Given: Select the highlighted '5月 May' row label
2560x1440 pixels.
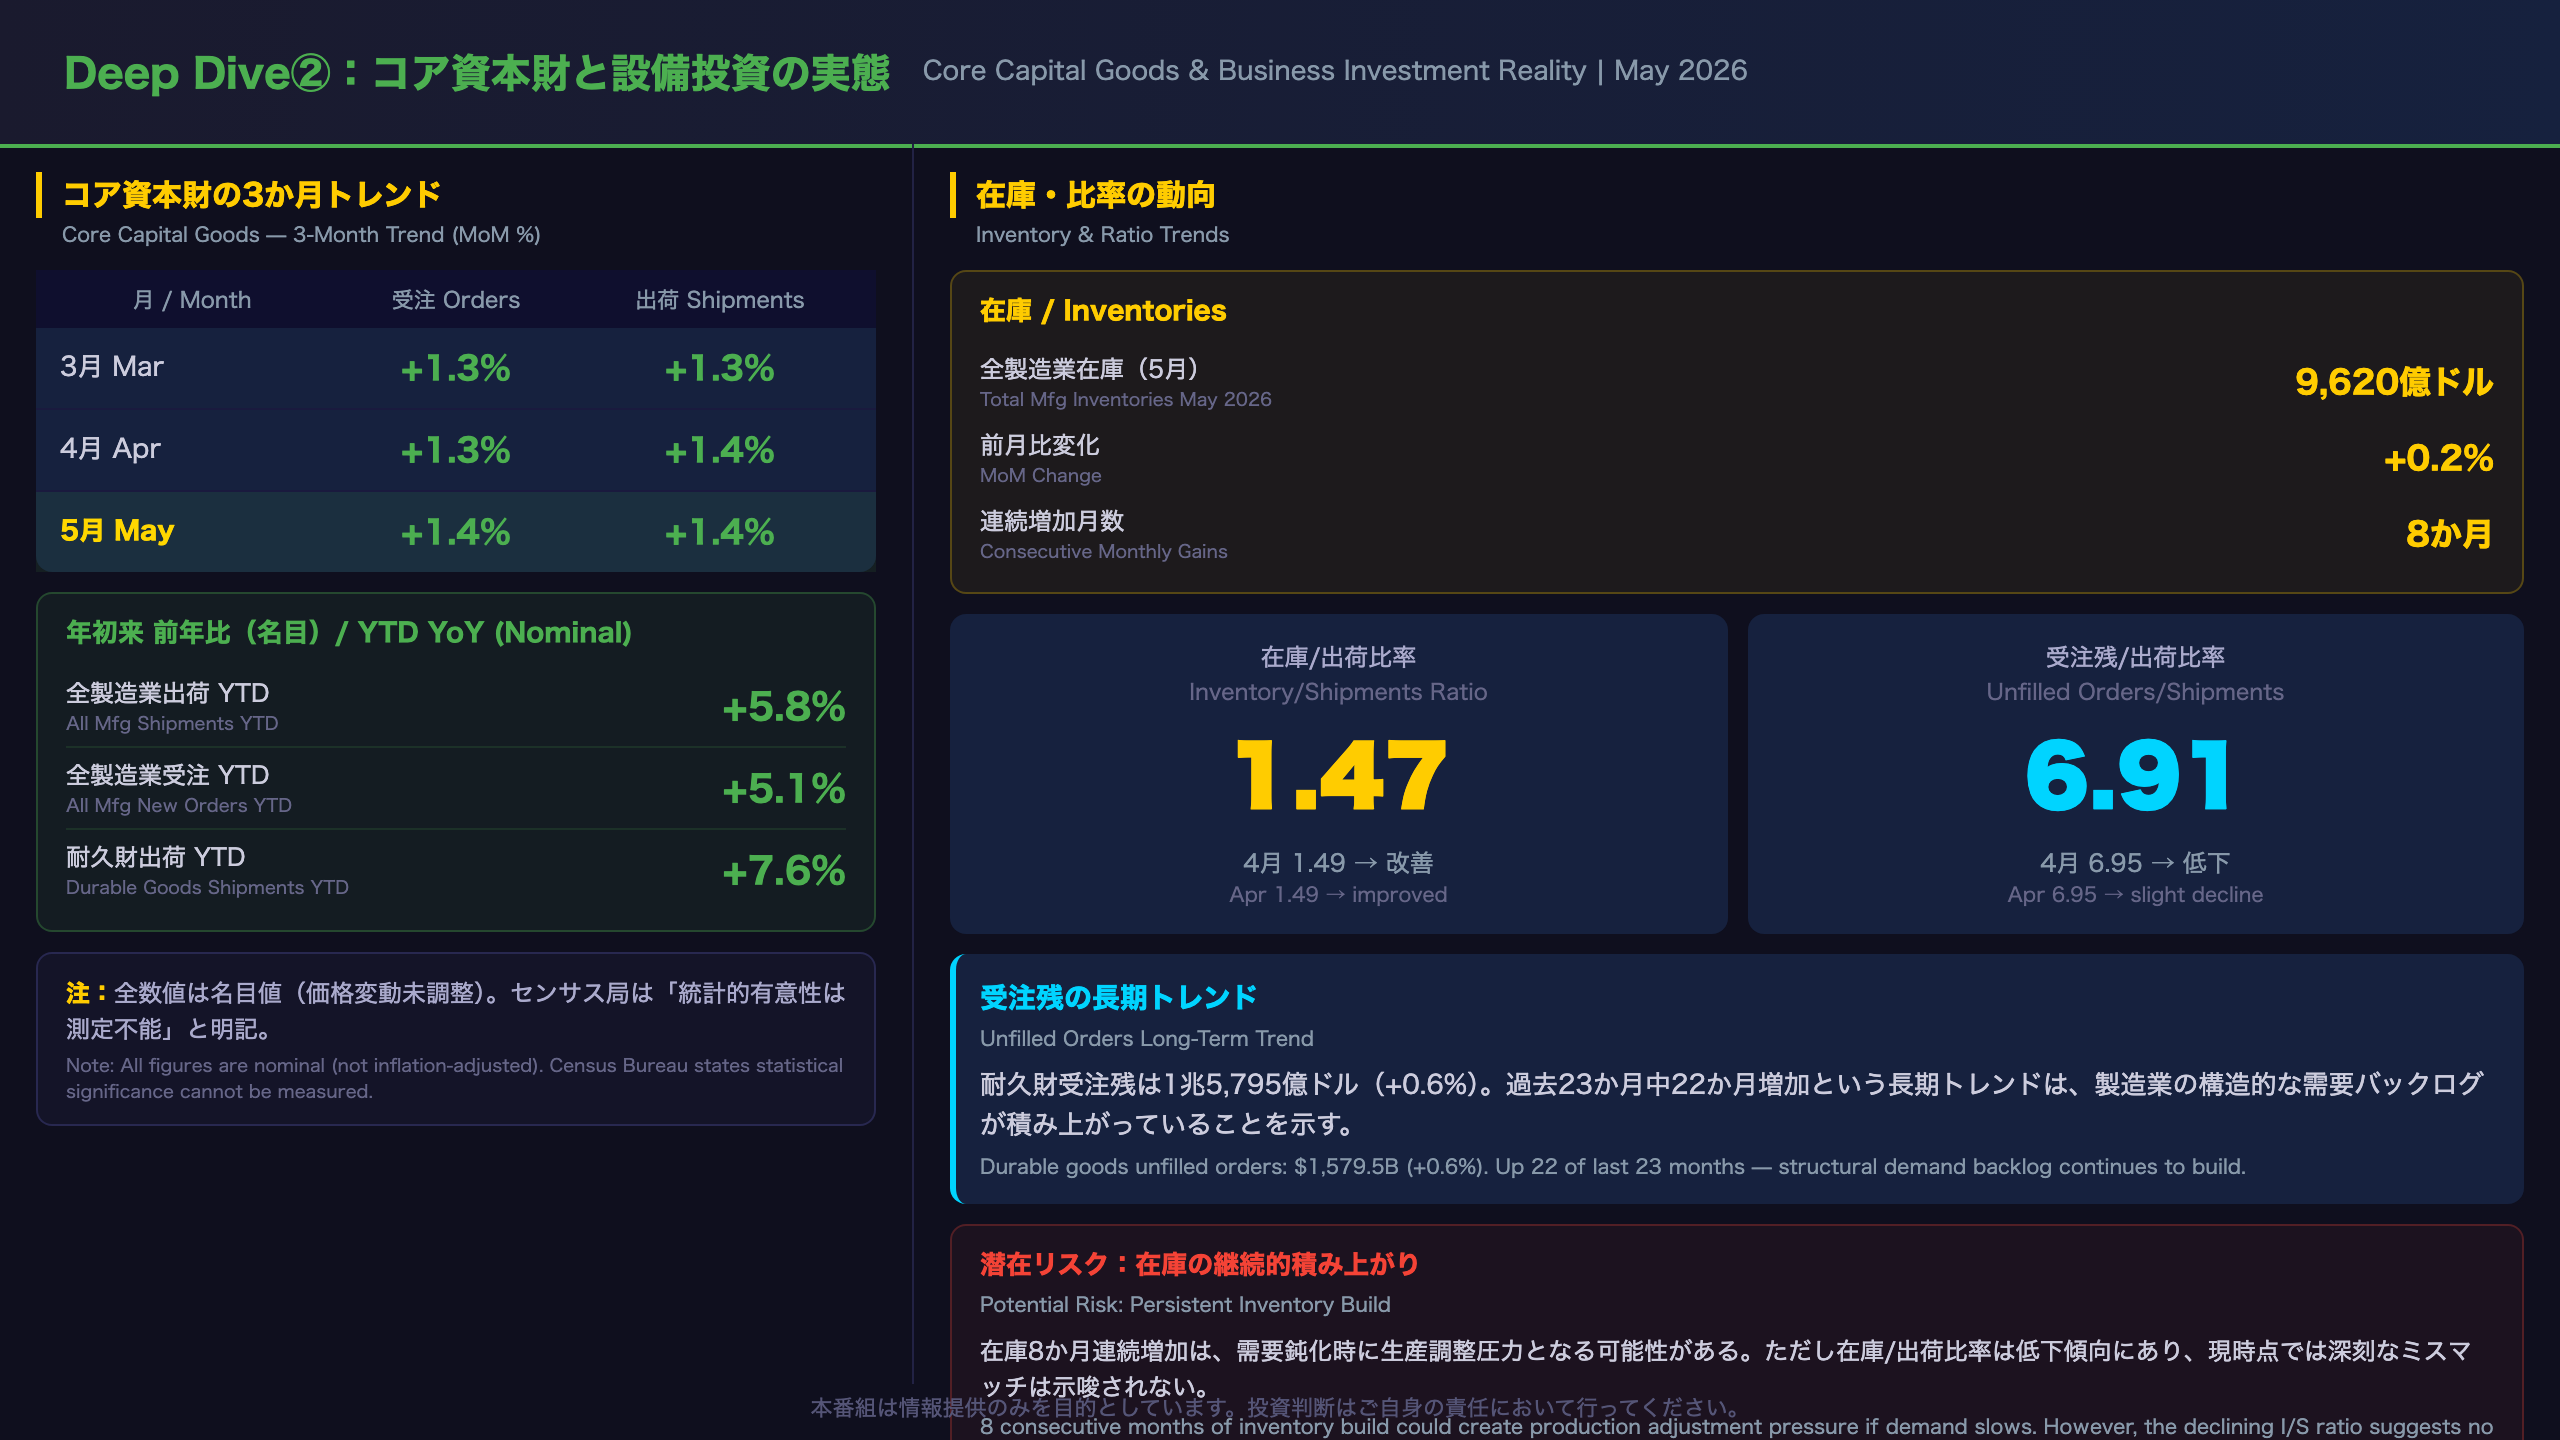Looking at the screenshot, I should (x=117, y=530).
